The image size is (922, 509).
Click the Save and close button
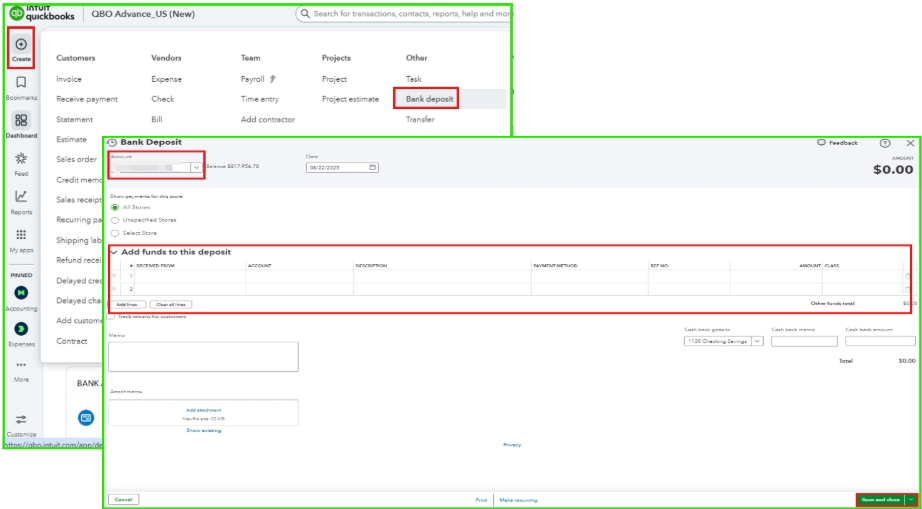click(880, 499)
